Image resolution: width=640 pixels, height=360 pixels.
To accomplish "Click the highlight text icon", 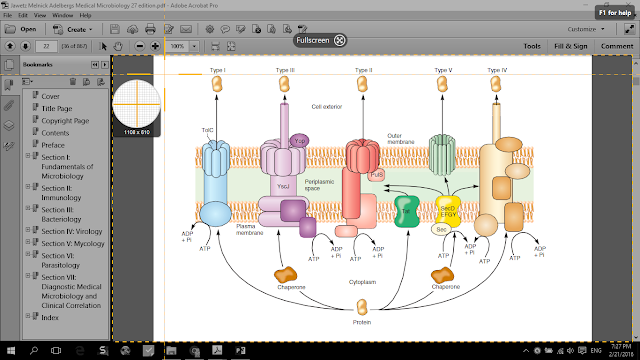I will (241, 29).
